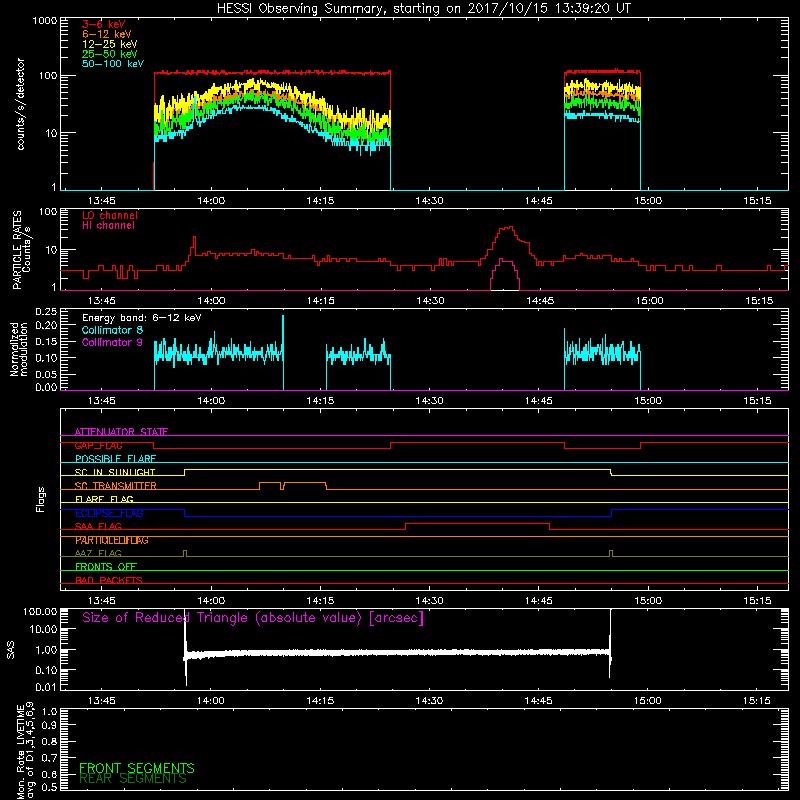Click the GAP_FLAG label

click(x=98, y=445)
